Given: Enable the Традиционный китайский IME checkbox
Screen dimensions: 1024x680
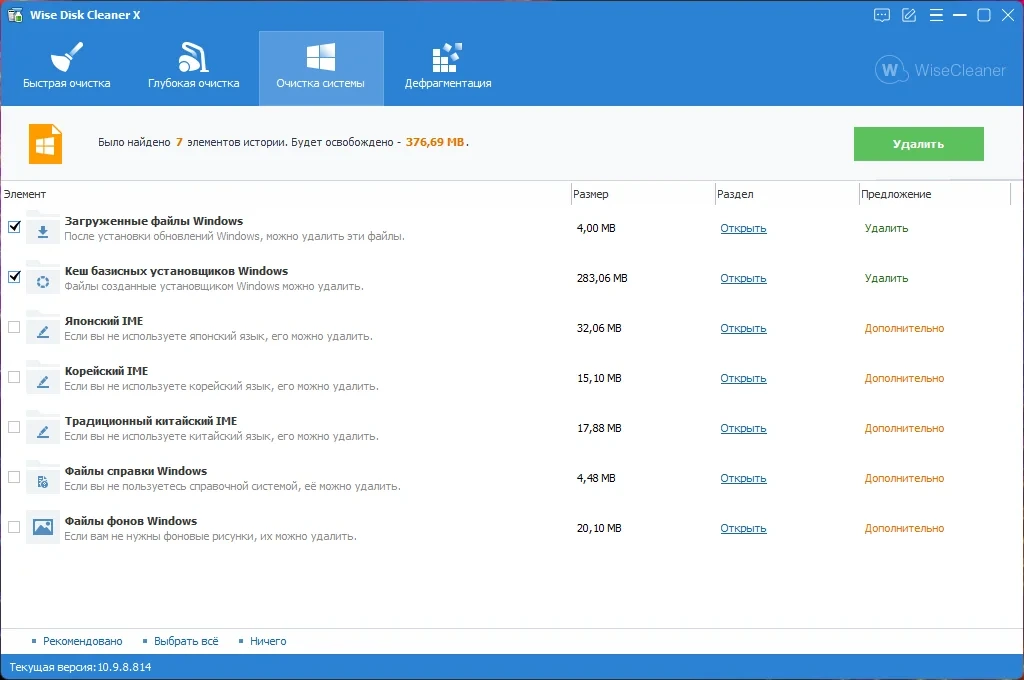Looking at the screenshot, I should 14,427.
